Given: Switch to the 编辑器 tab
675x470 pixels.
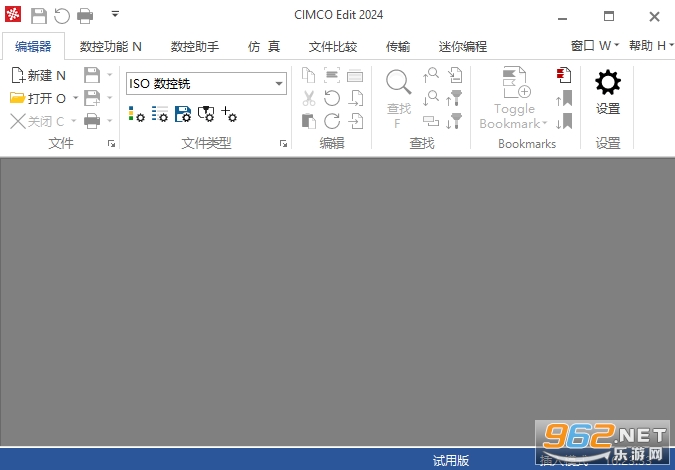Looking at the screenshot, I should 33,46.
